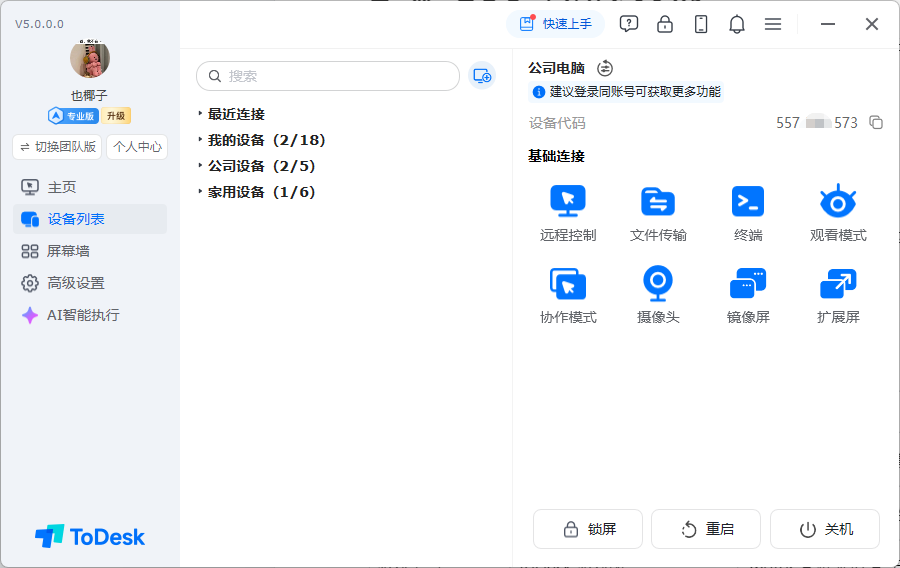Choose the 镜像屏 mirror screen icon
This screenshot has width=900, height=568.
click(x=748, y=283)
